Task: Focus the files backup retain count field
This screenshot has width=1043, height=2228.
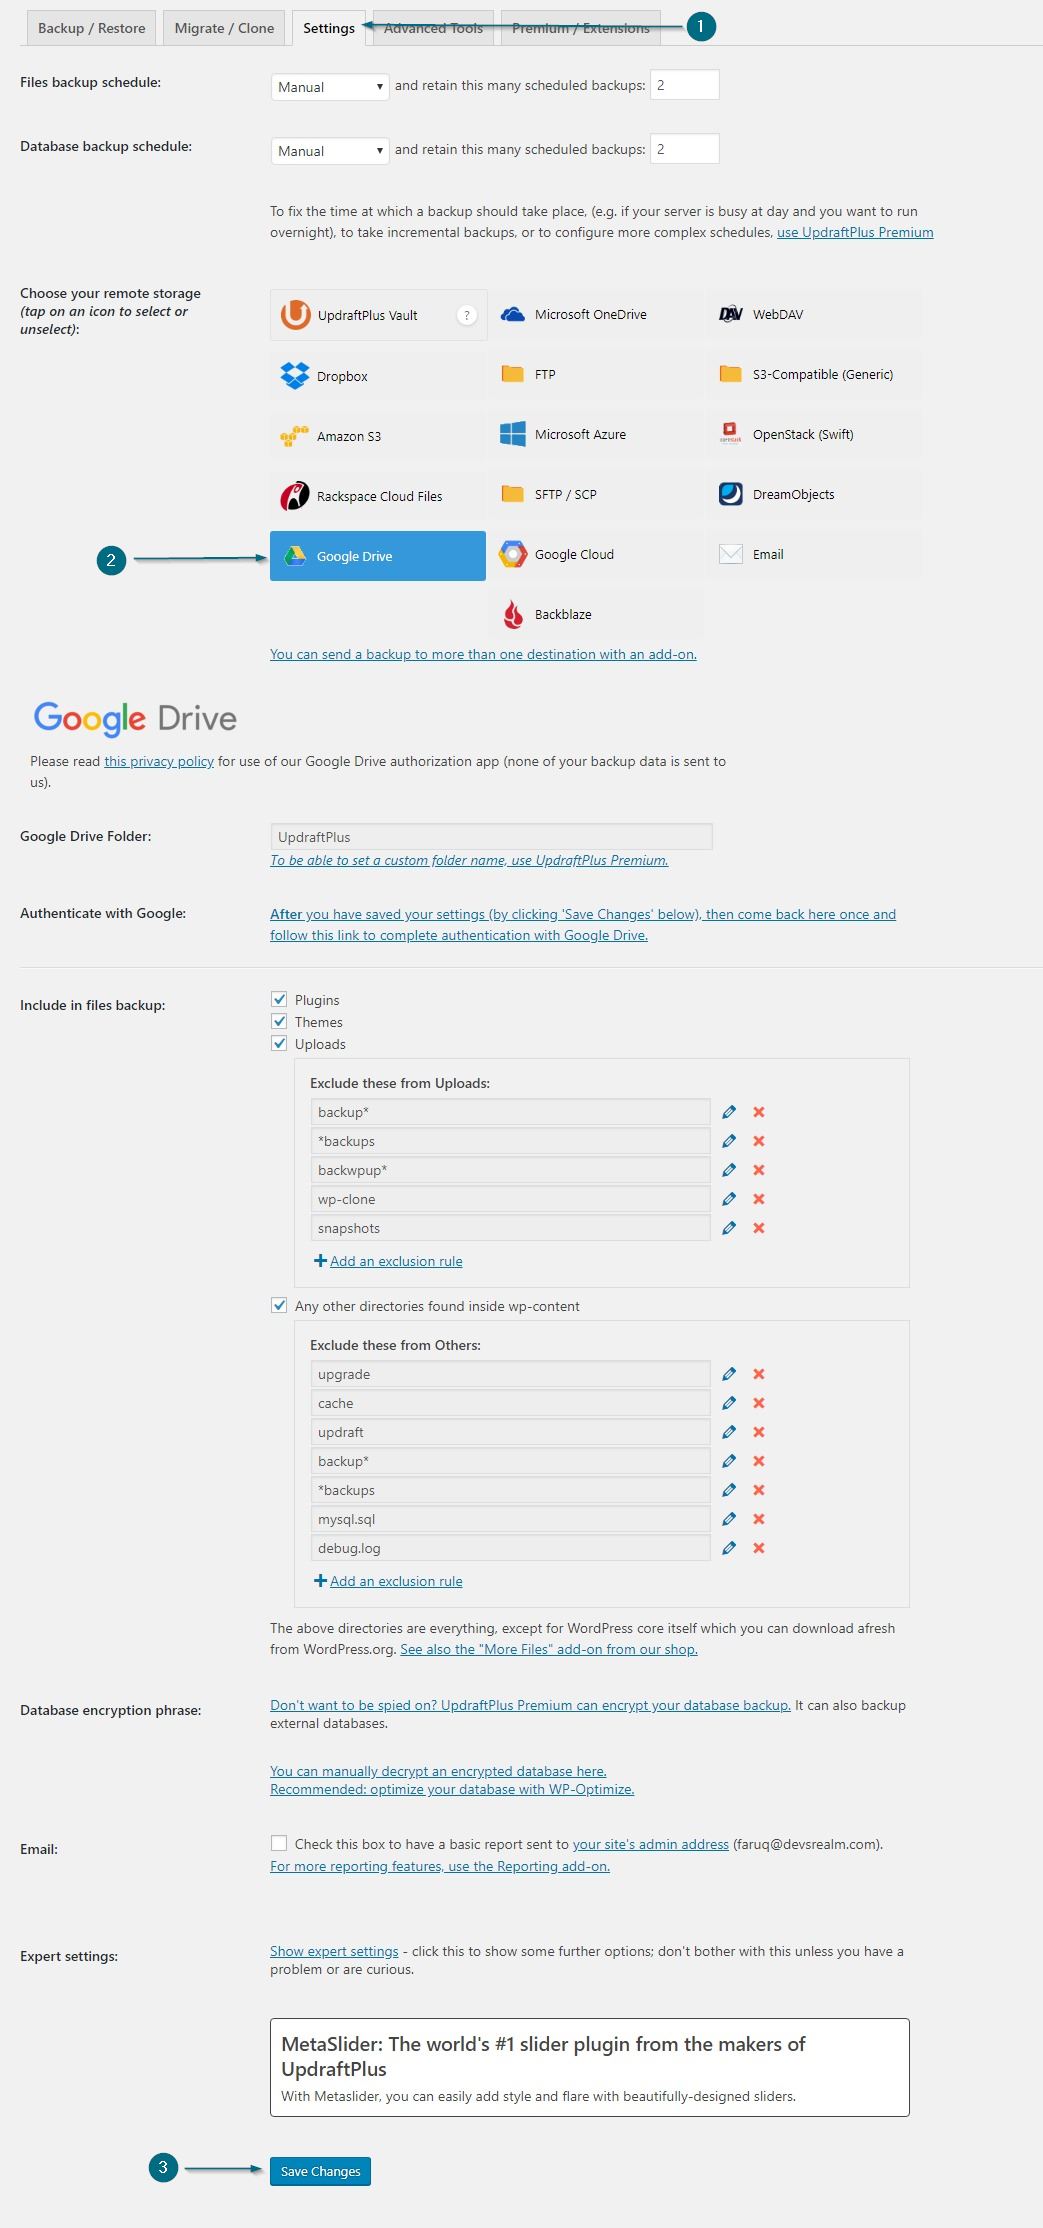Action: (685, 85)
